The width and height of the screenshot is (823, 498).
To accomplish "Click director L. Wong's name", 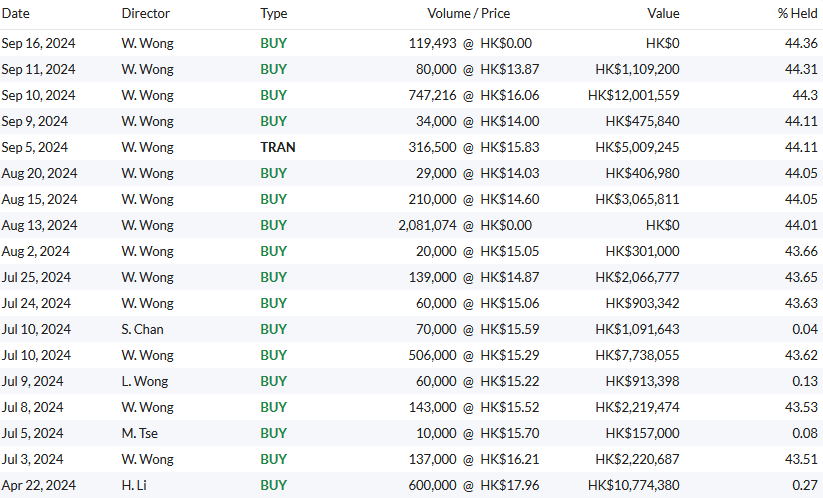I will (x=144, y=381).
